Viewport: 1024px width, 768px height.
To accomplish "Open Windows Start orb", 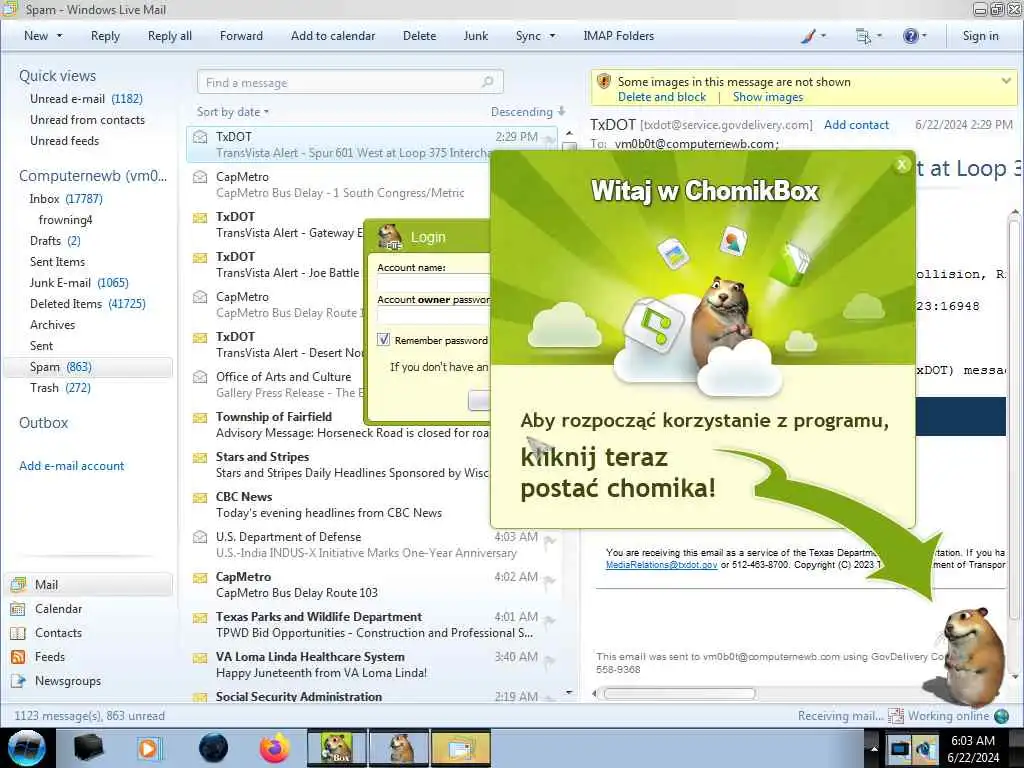I will pos(26,748).
